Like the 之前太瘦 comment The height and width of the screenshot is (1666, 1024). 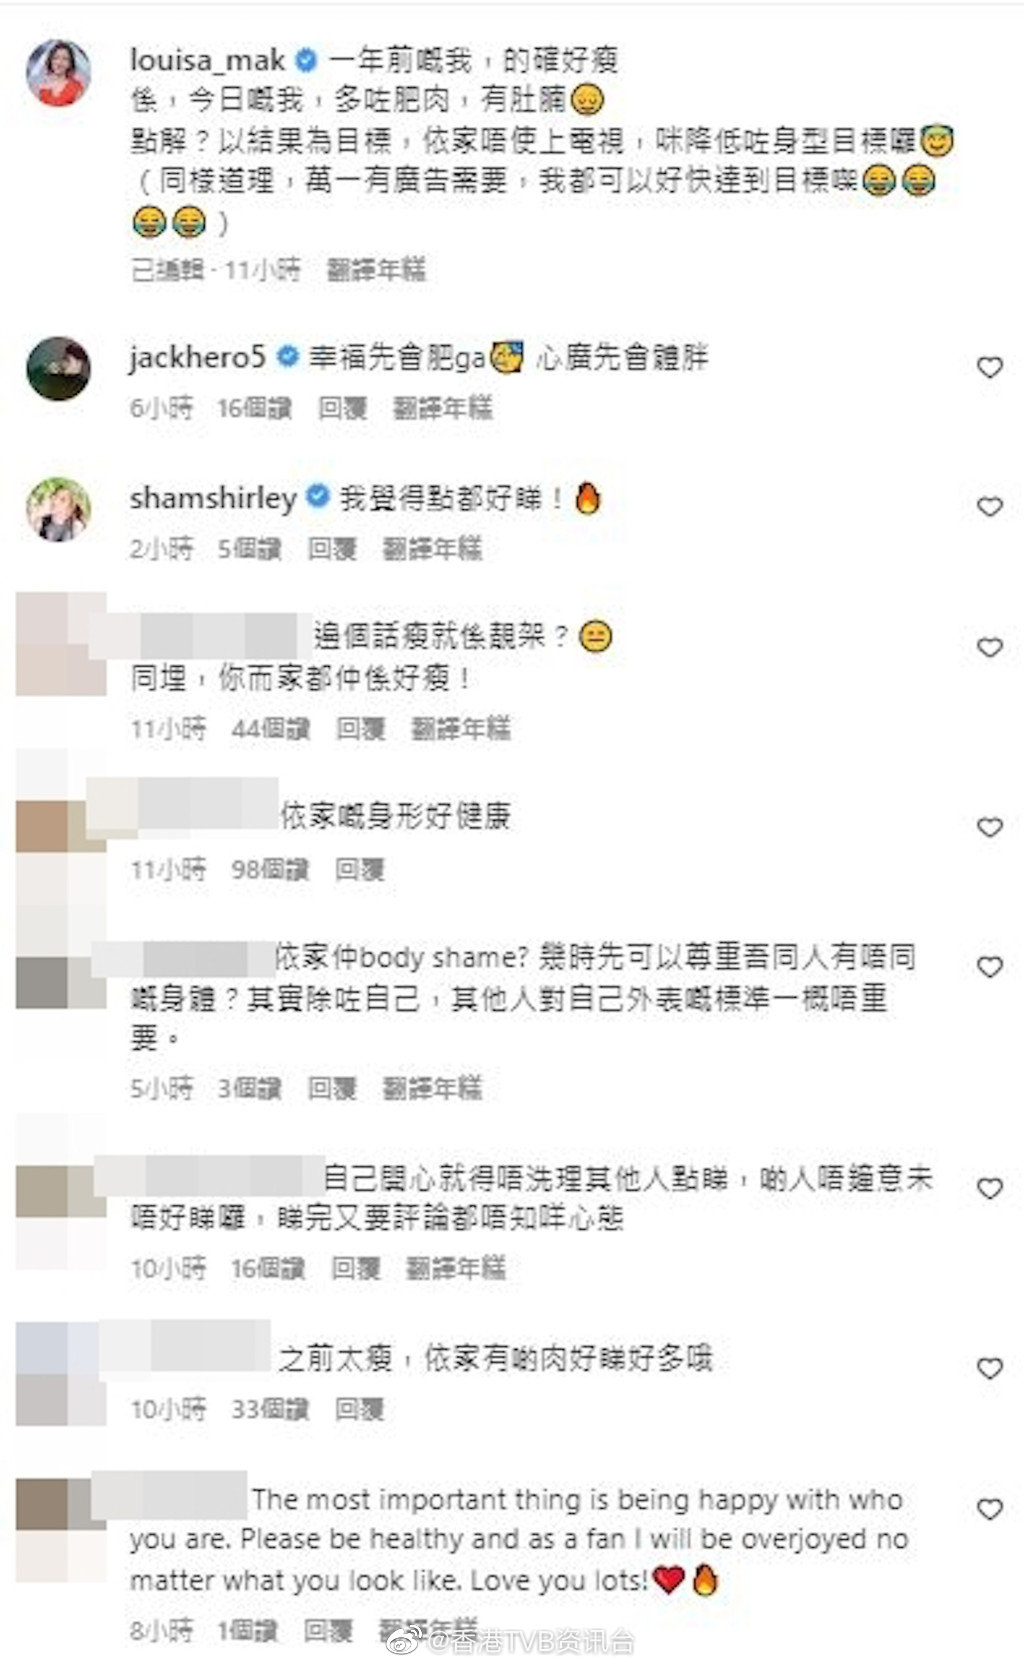989,1368
